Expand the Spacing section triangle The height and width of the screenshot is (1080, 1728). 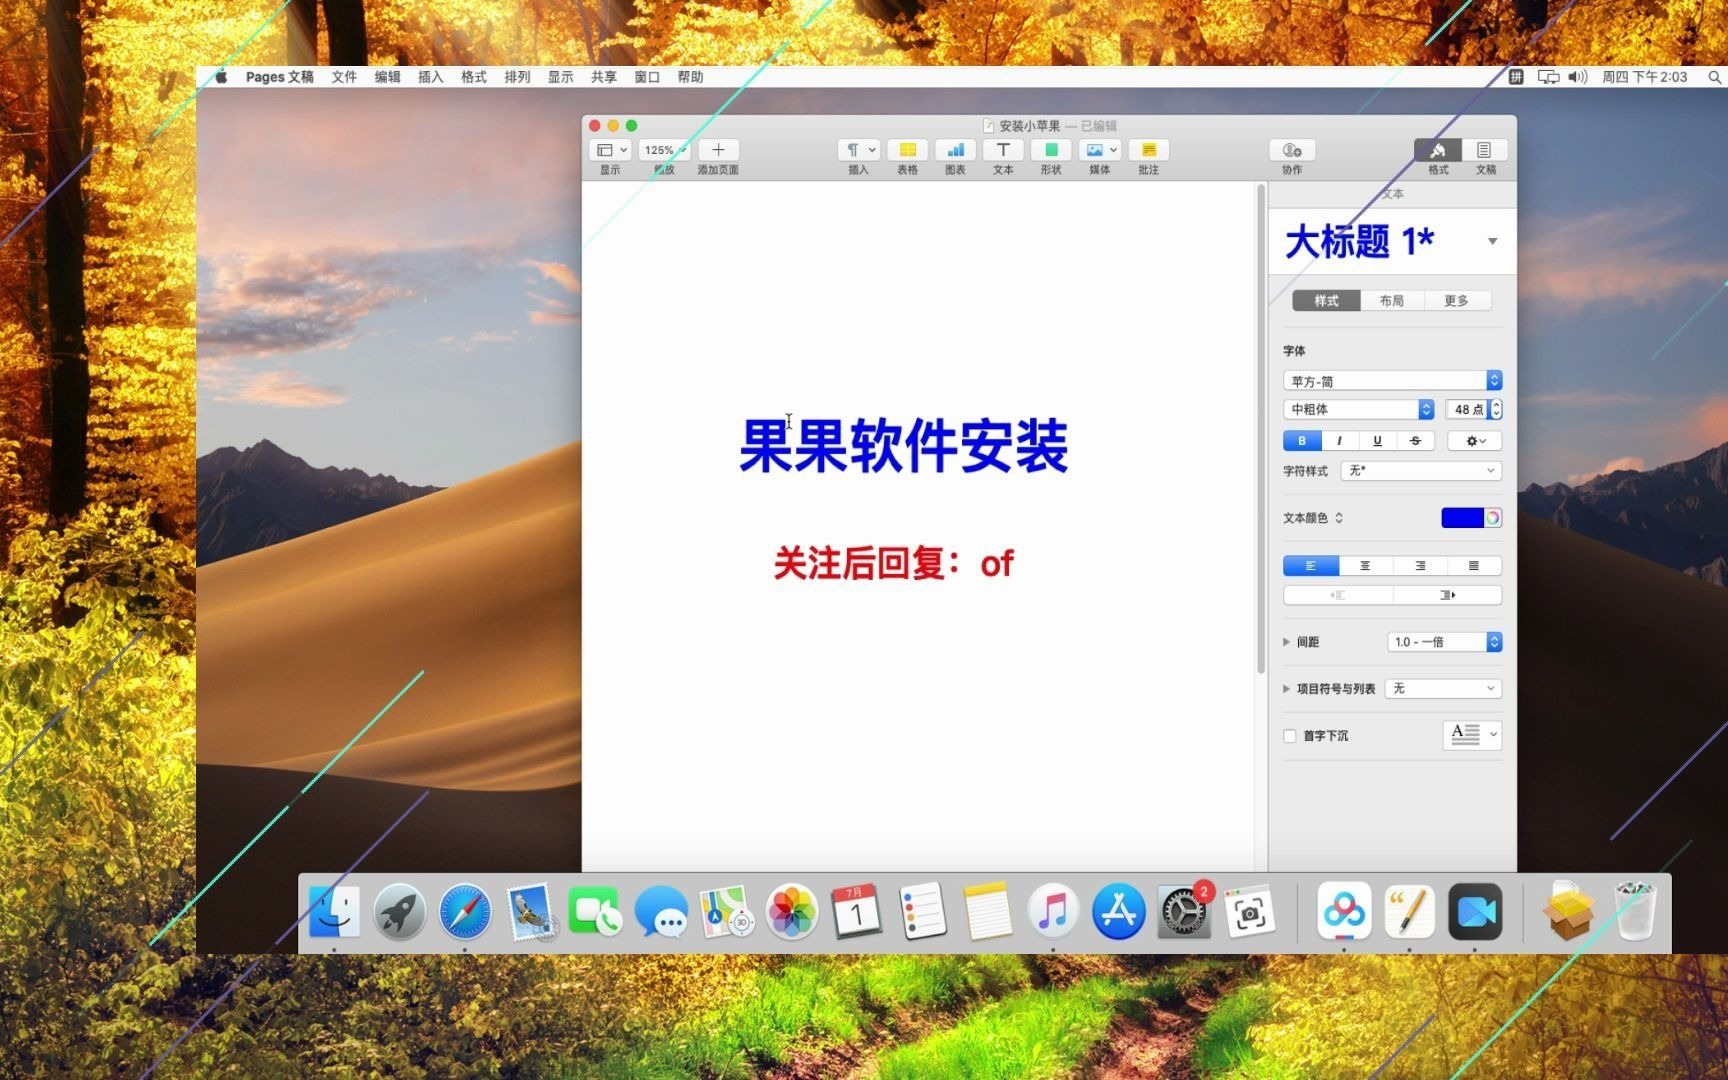1286,642
